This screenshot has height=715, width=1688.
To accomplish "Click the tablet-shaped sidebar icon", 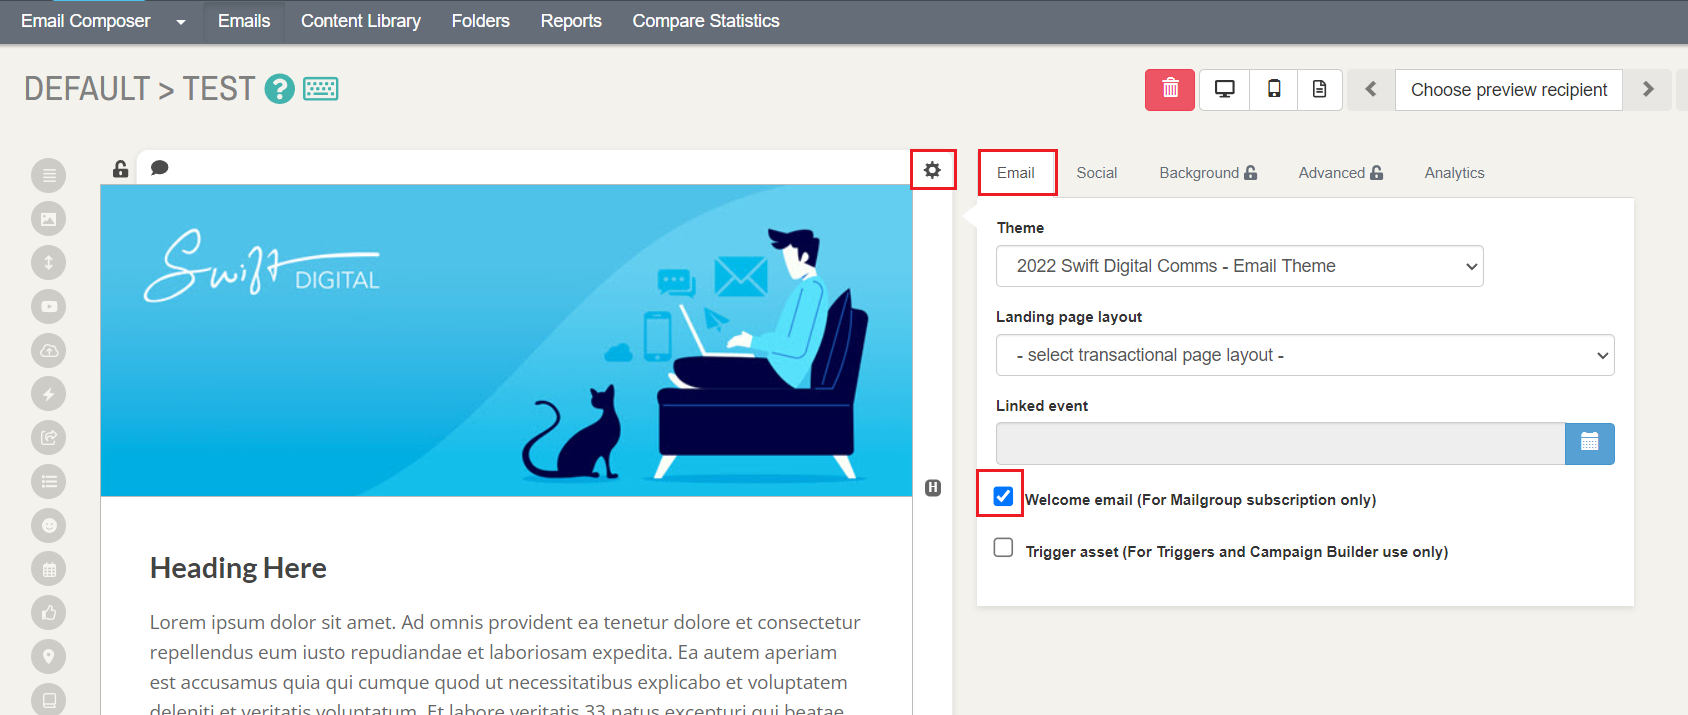I will point(48,699).
